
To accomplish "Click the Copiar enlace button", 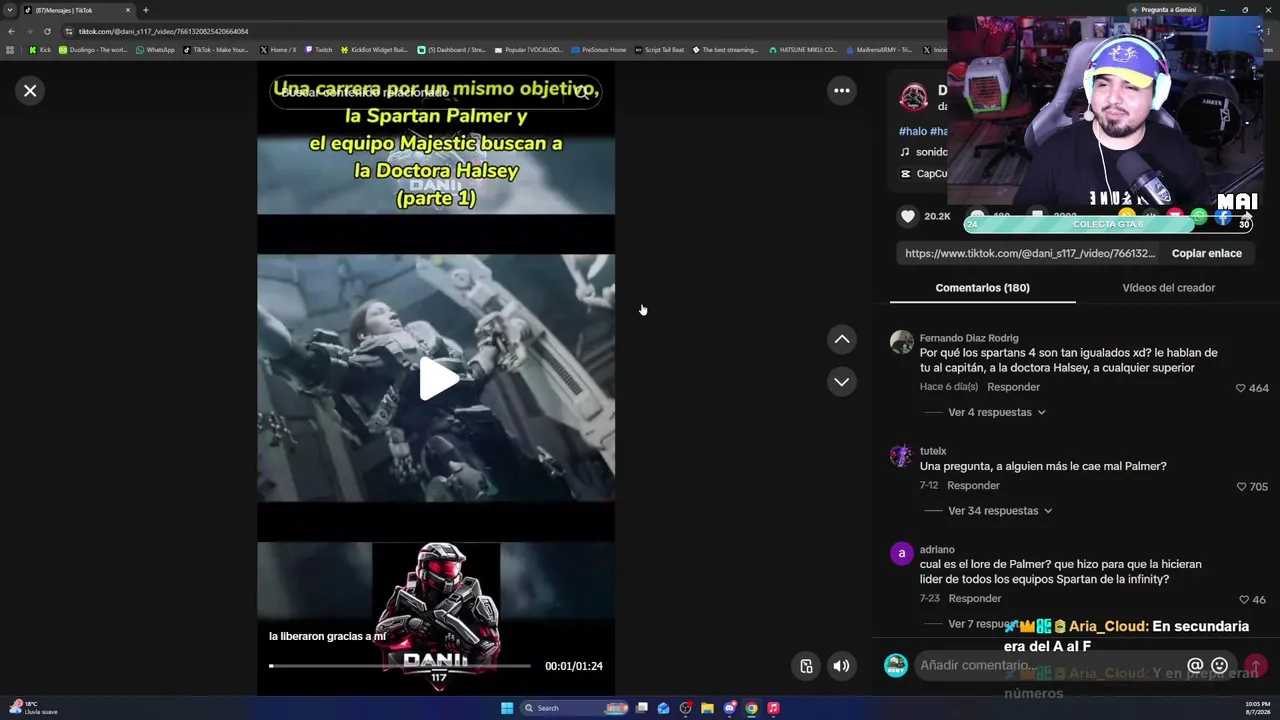I will pyautogui.click(x=1207, y=254).
